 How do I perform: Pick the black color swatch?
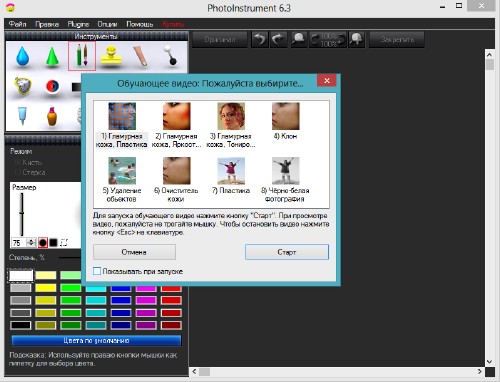(21, 325)
